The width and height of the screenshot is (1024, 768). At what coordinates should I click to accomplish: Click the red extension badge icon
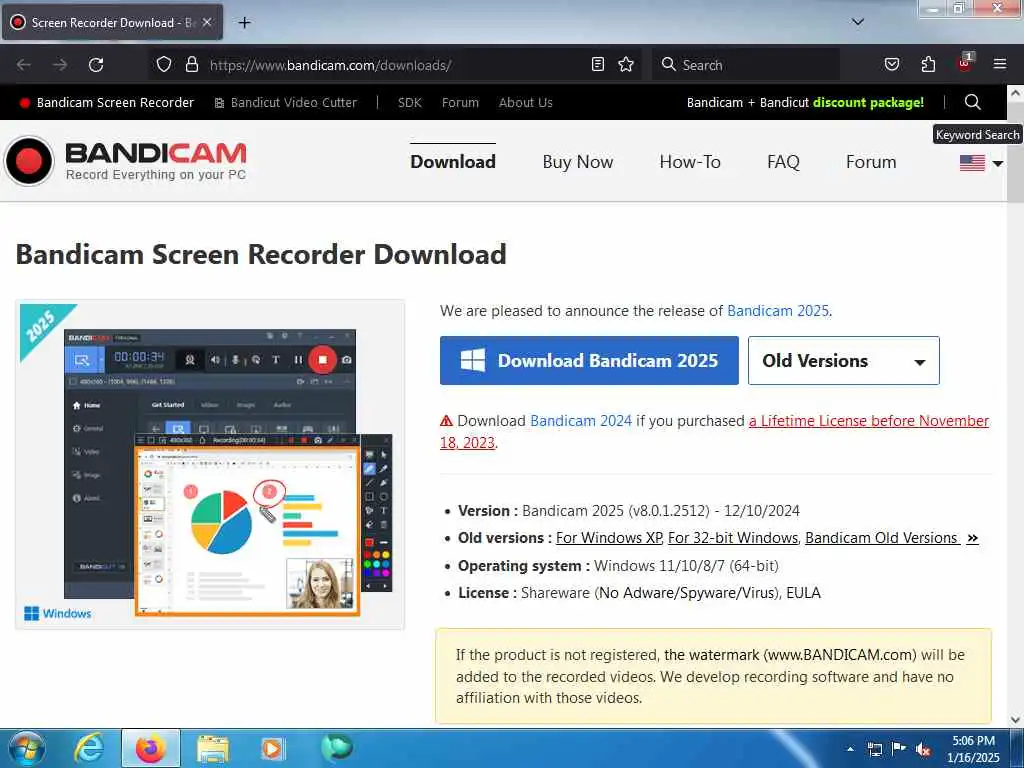click(964, 64)
